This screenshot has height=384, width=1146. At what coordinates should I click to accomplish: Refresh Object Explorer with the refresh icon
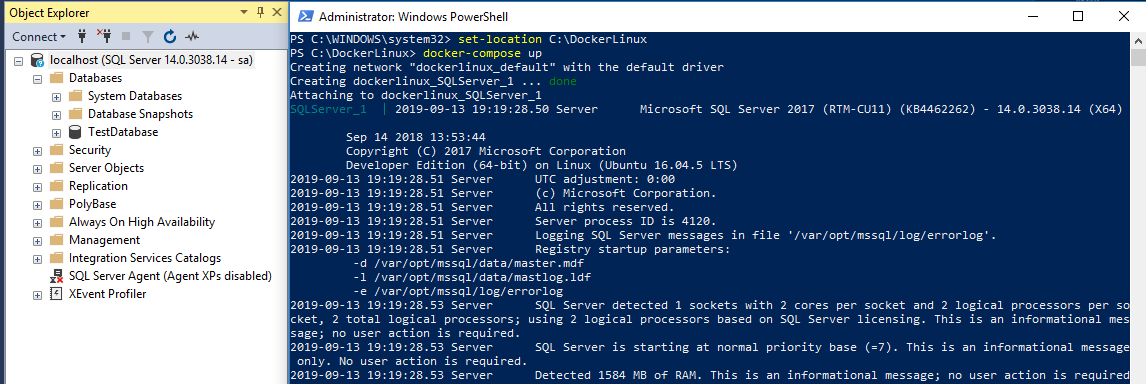[x=170, y=36]
